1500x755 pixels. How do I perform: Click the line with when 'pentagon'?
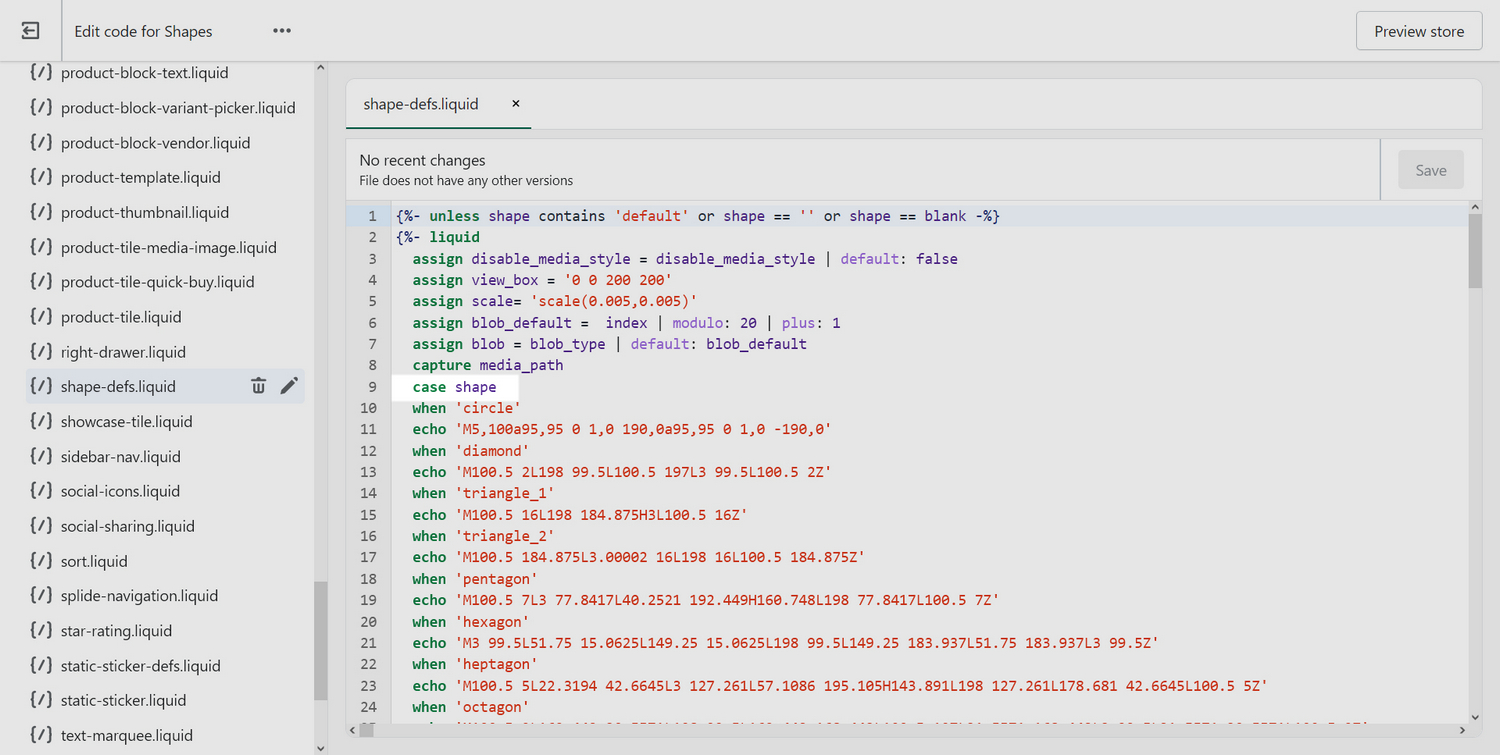tap(475, 579)
